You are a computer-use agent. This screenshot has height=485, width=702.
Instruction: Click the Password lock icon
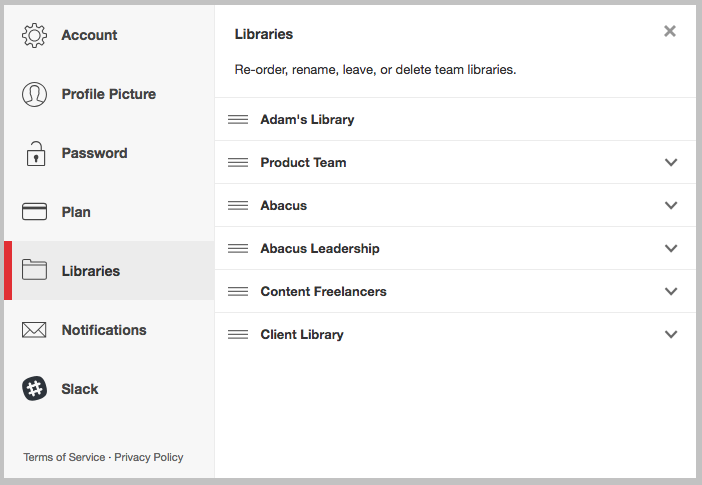36,154
